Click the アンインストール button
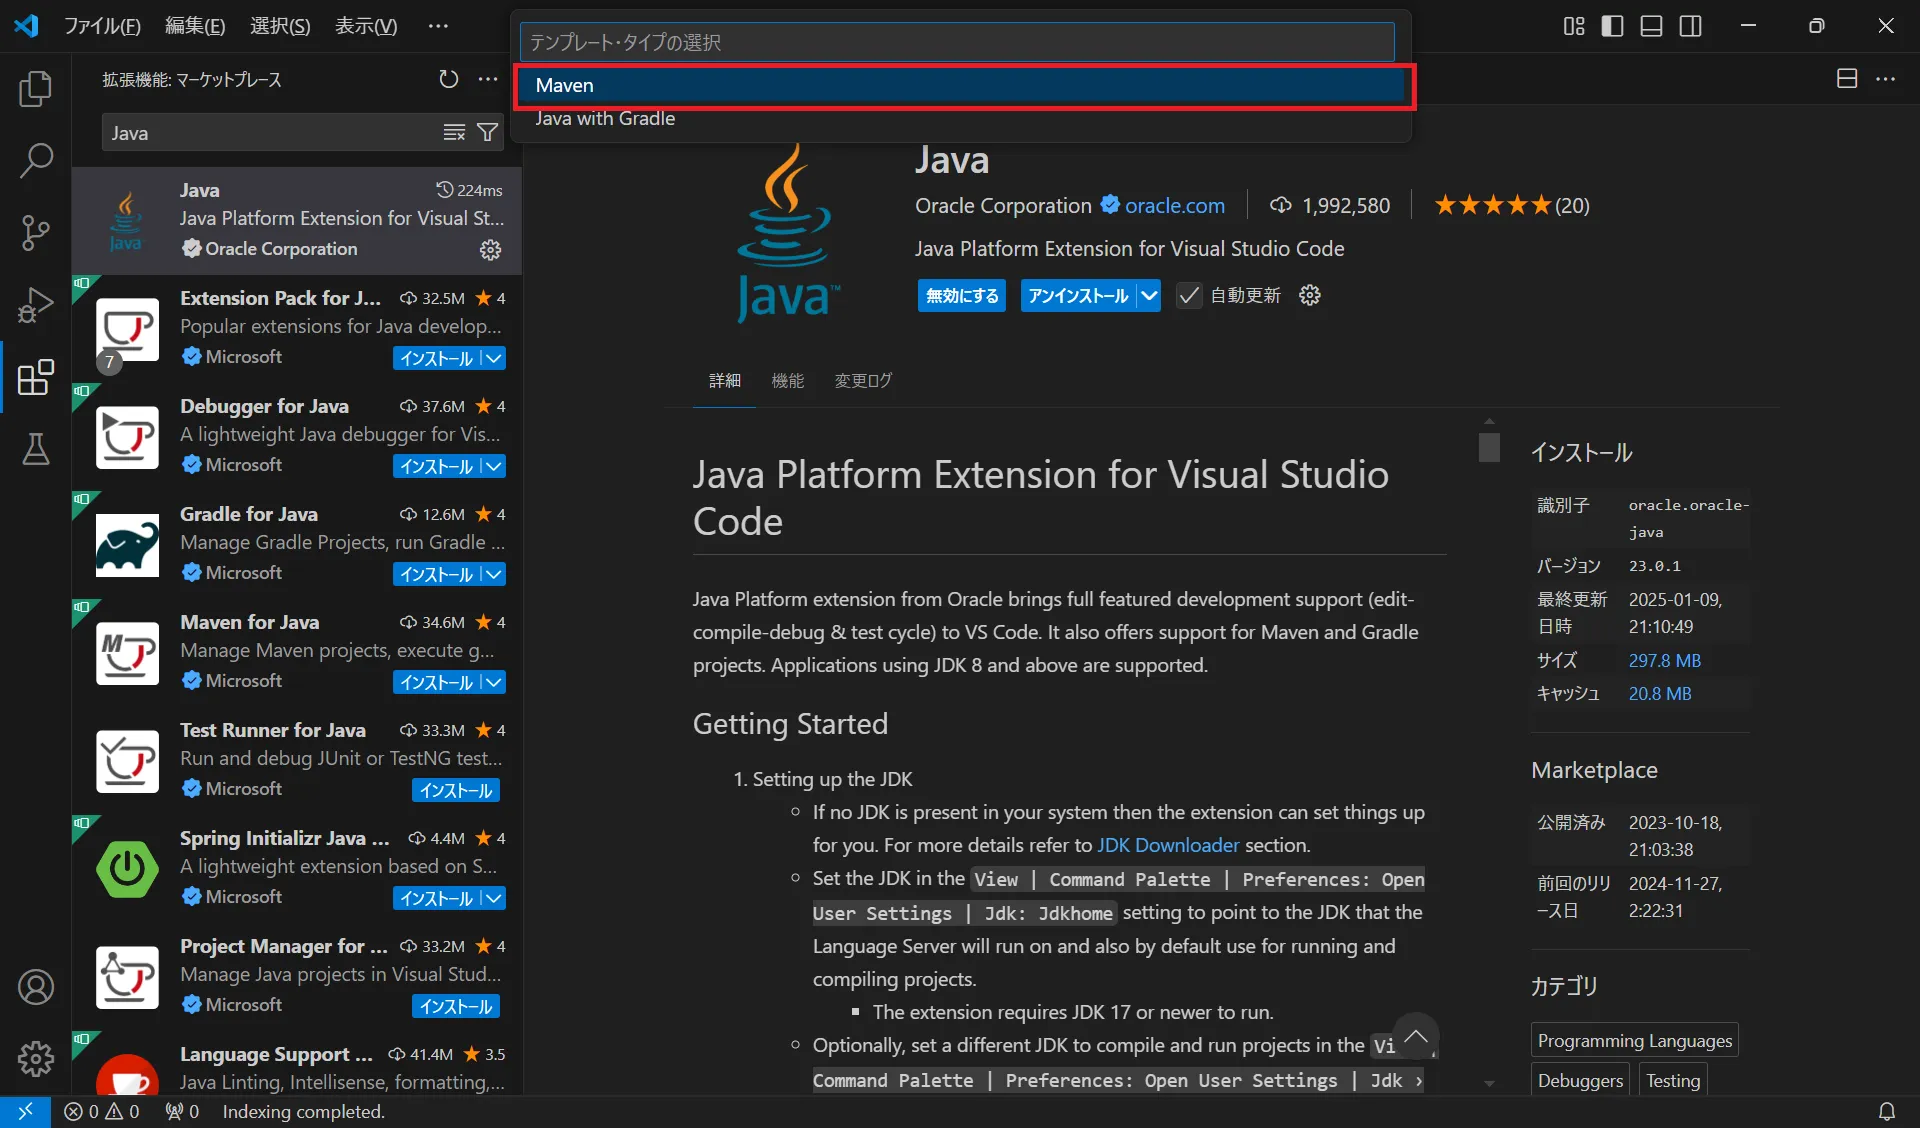 1078,296
